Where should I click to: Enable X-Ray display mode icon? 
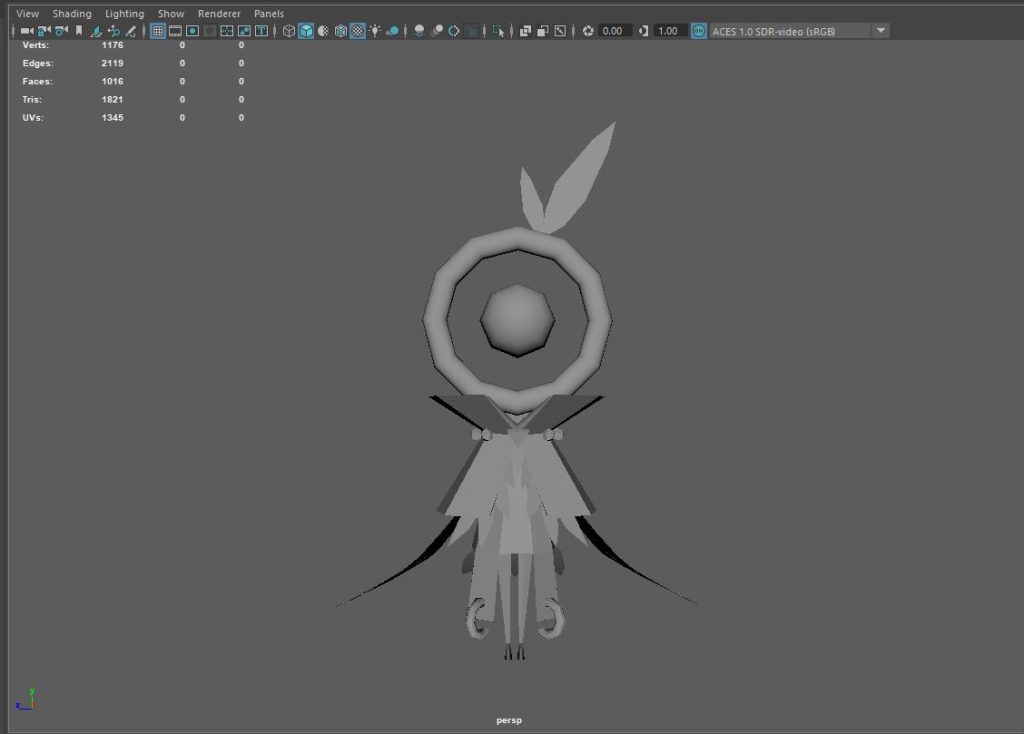(525, 31)
